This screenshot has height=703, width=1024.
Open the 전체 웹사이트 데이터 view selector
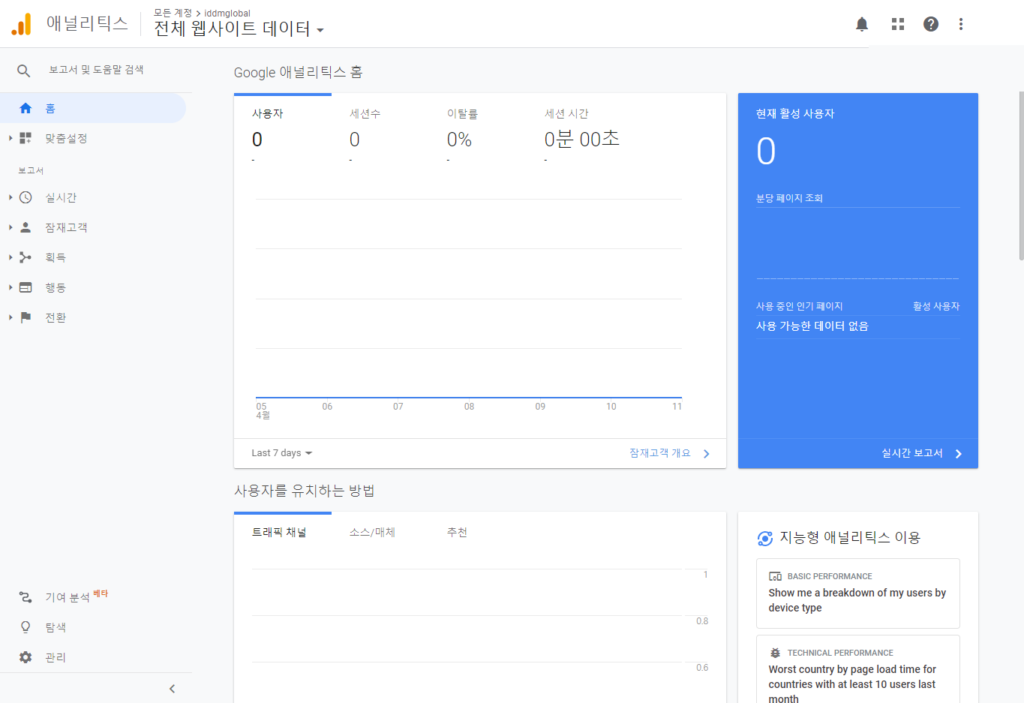[238, 29]
